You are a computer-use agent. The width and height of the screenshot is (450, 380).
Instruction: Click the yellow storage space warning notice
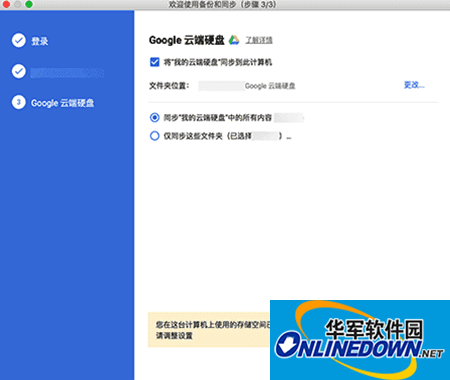pyautogui.click(x=209, y=330)
